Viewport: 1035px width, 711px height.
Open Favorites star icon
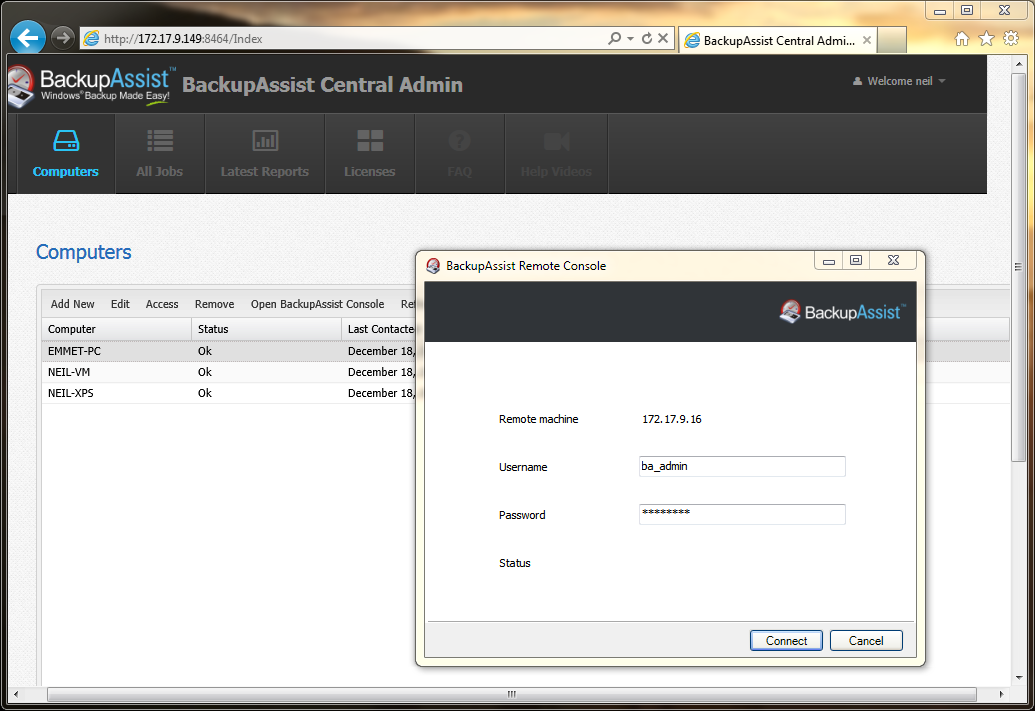pyautogui.click(x=986, y=39)
